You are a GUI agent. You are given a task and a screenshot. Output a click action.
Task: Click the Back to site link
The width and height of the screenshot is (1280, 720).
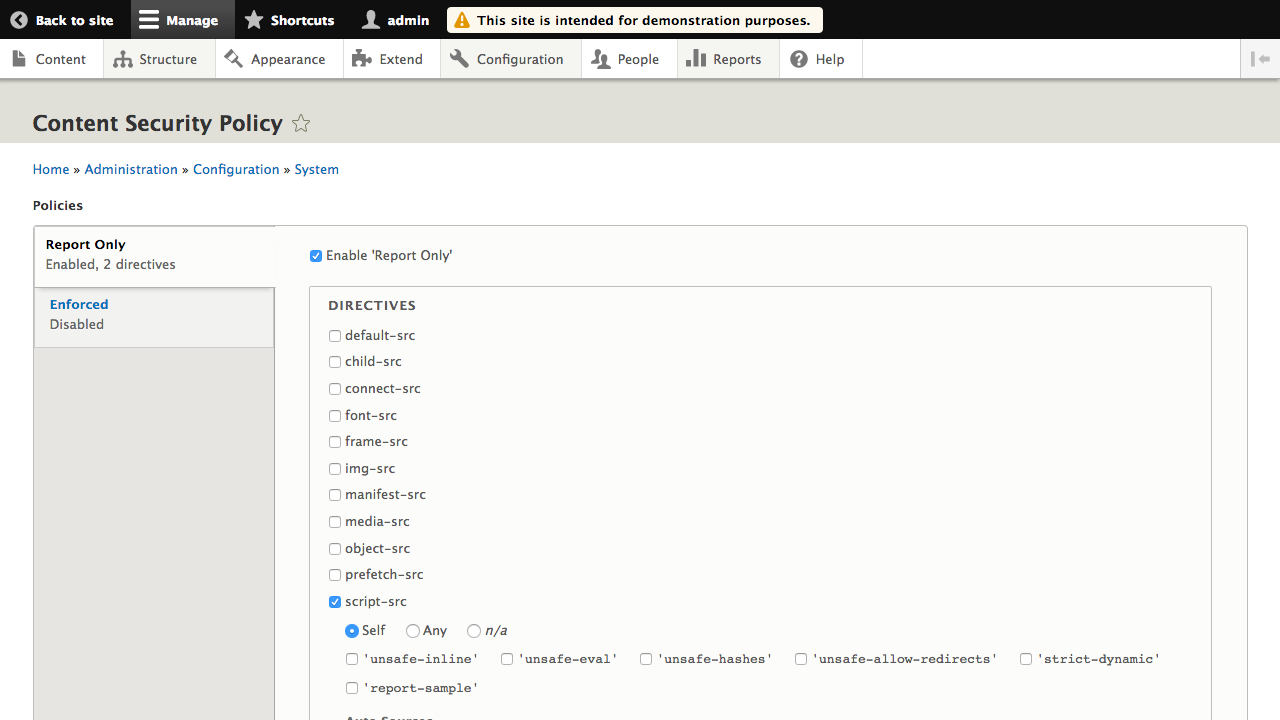[x=62, y=20]
